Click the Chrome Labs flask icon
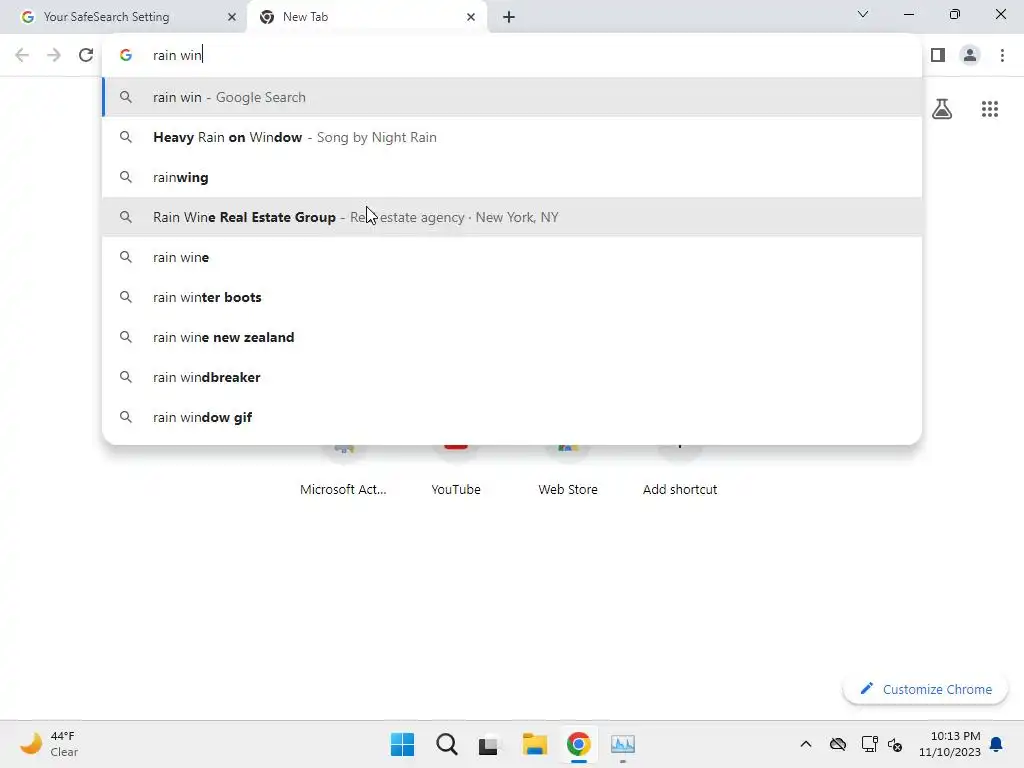 point(942,109)
